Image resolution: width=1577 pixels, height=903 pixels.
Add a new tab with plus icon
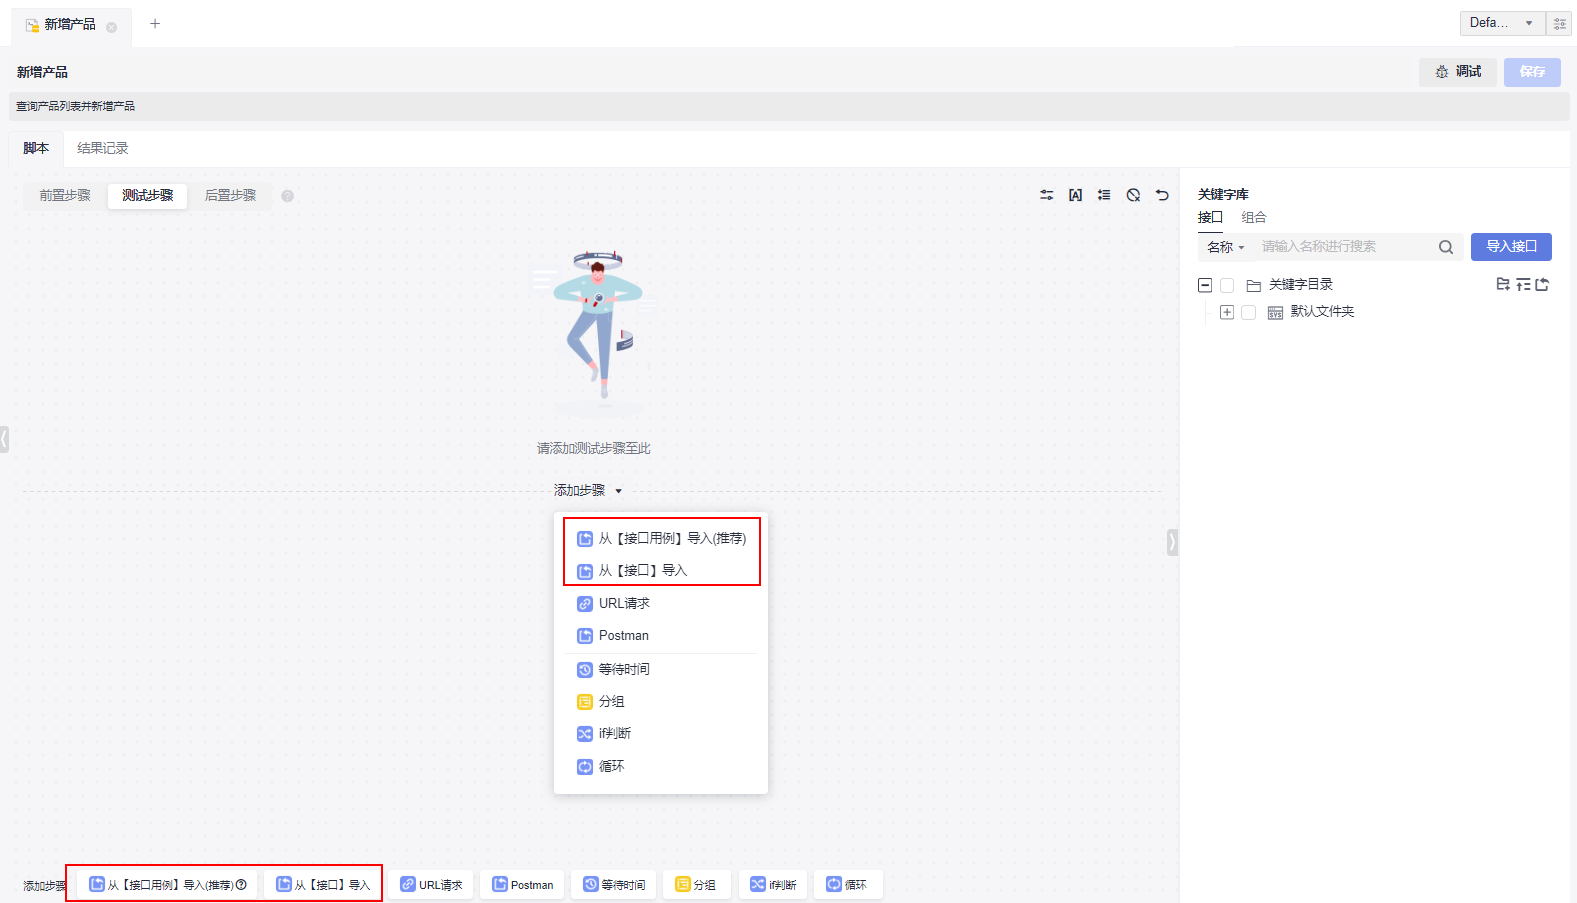click(155, 23)
